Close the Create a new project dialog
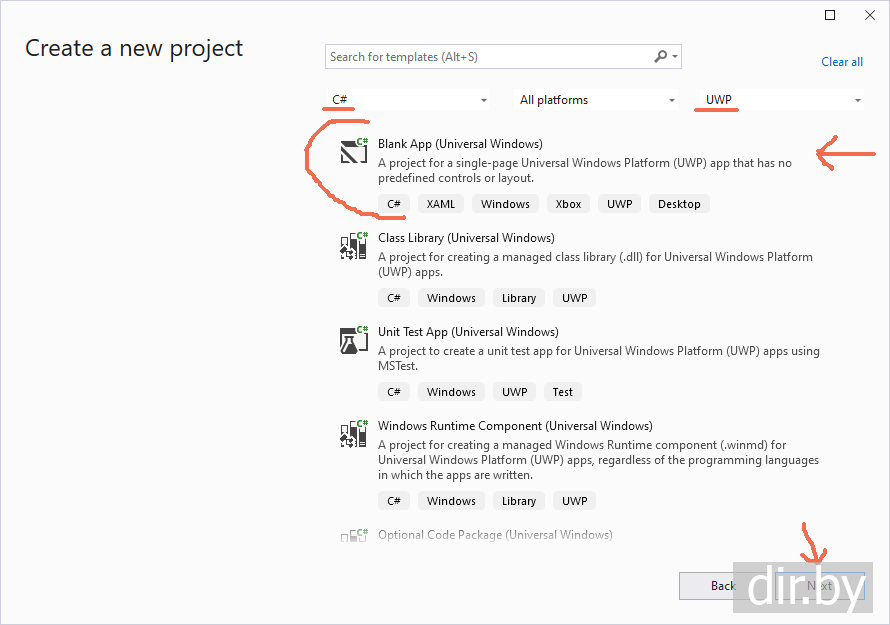Viewport: 890px width, 625px height. (x=870, y=15)
